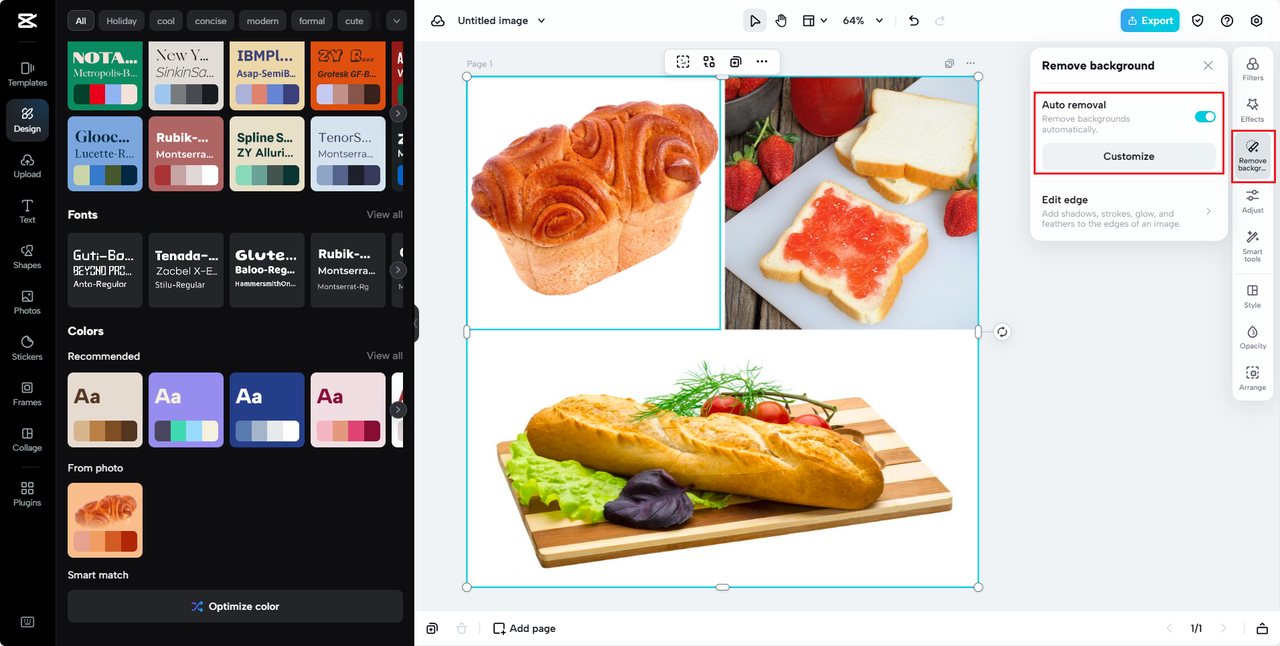This screenshot has width=1280, height=646.
Task: Click Optimize color button
Action: coord(235,606)
